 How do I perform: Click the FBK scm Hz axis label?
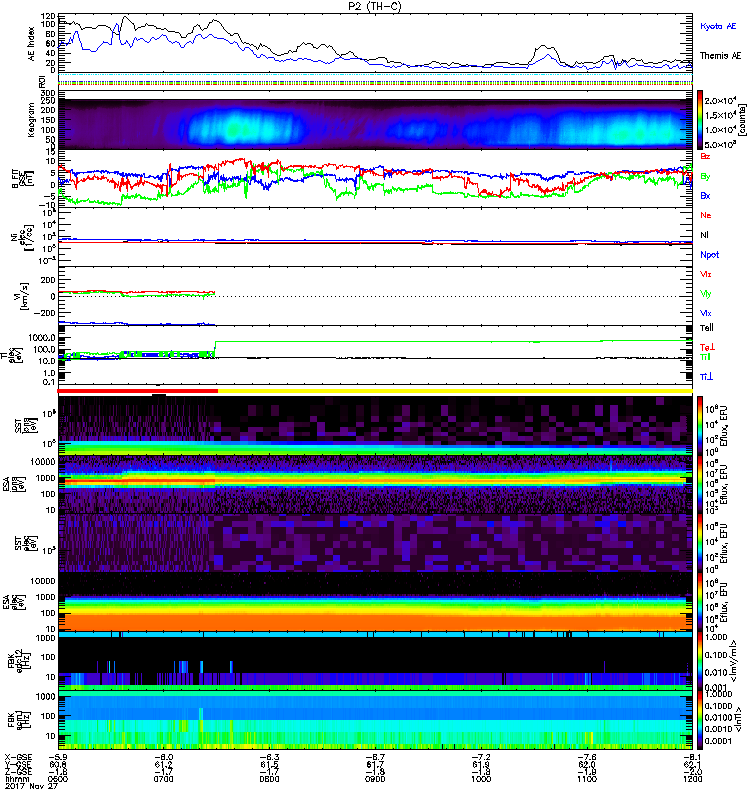click(20, 720)
